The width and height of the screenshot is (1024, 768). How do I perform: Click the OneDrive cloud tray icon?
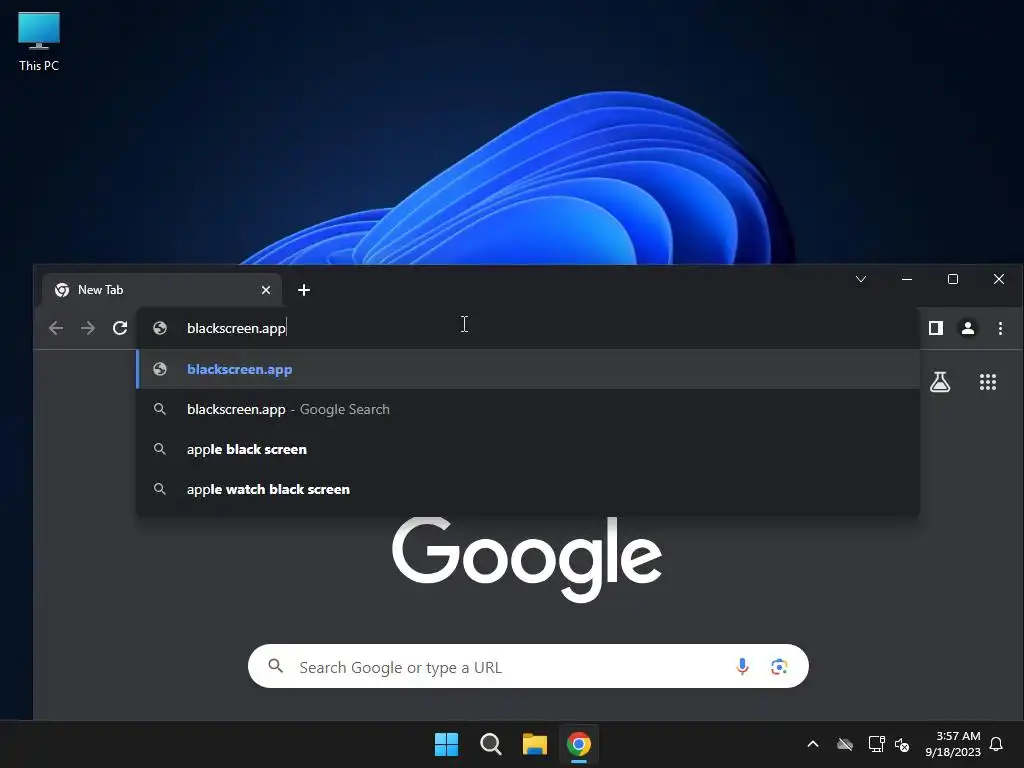tap(845, 744)
